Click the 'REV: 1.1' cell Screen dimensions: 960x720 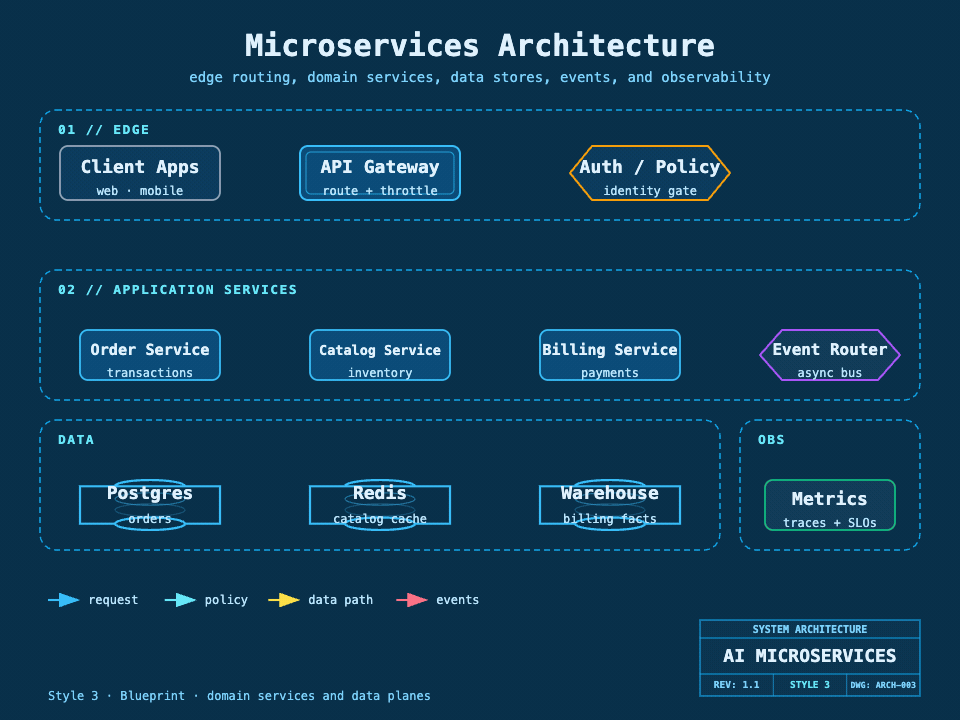point(736,684)
